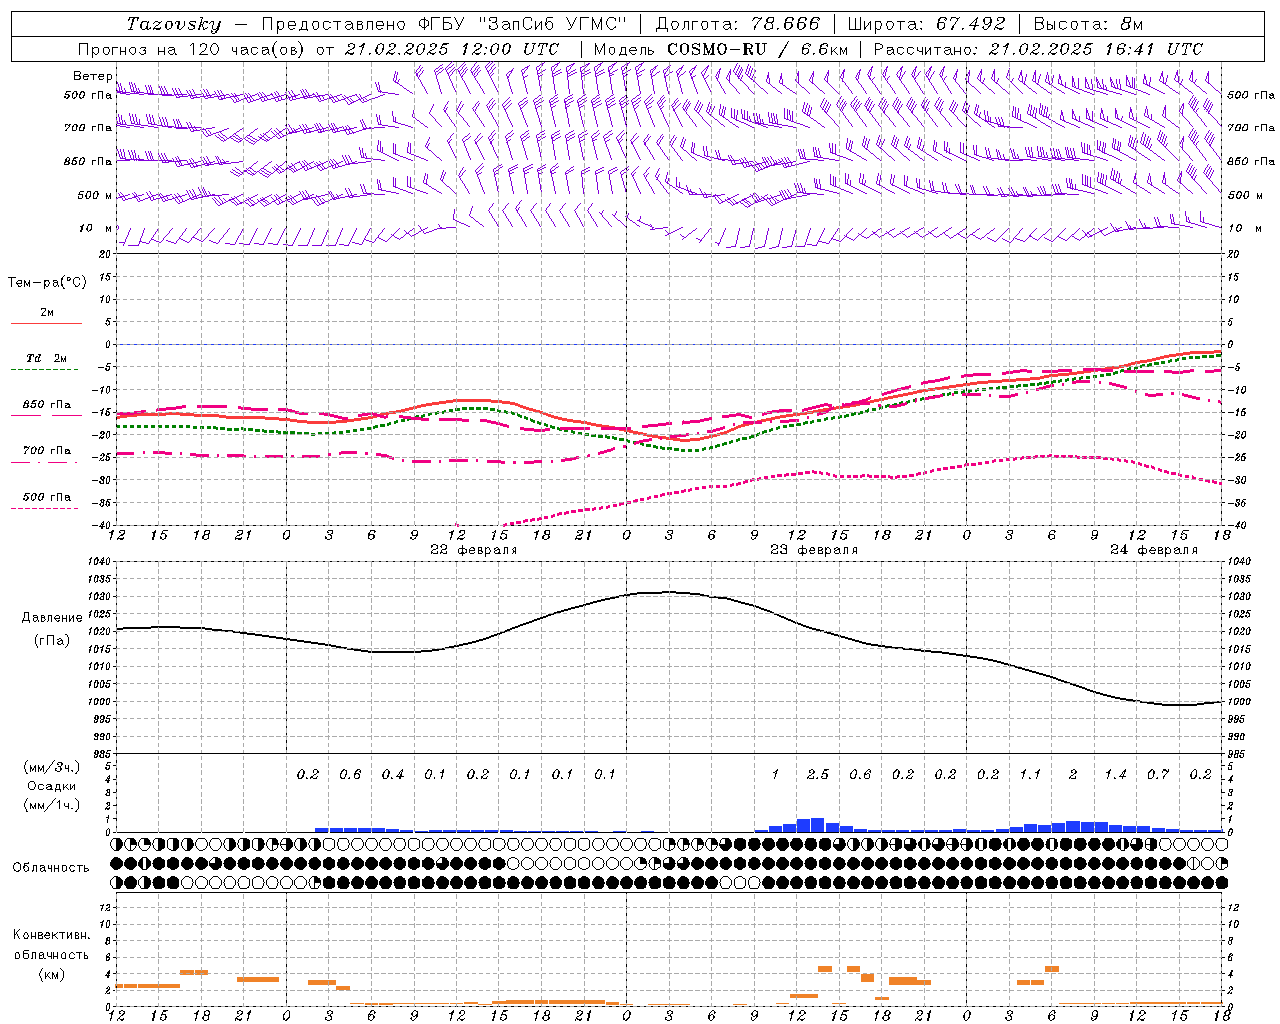Click the 'Тем-ра(°C)' temperature panel label
1280x1024 pixels.
point(47,283)
